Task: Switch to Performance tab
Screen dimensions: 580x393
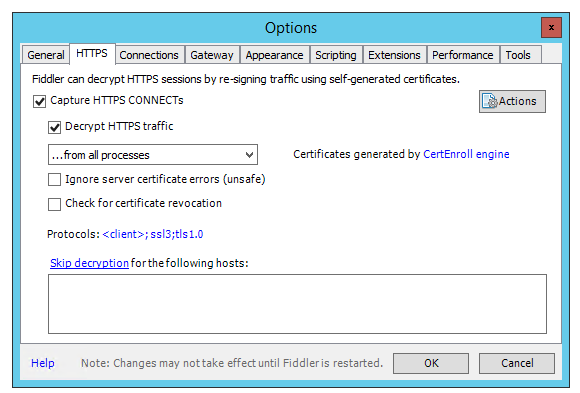Action: point(463,55)
